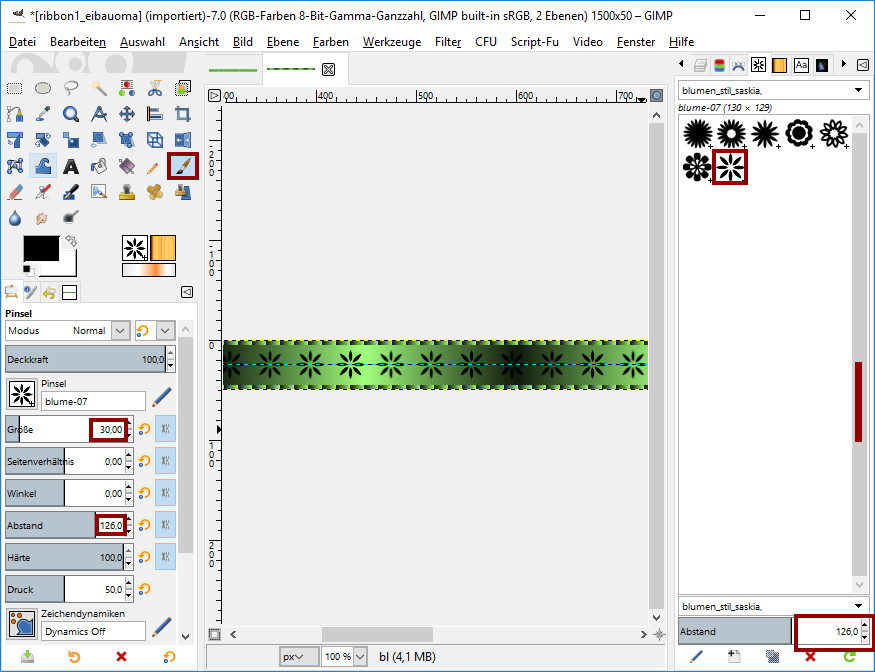
Task: Pick the Eraser tool
Action: [x=15, y=192]
